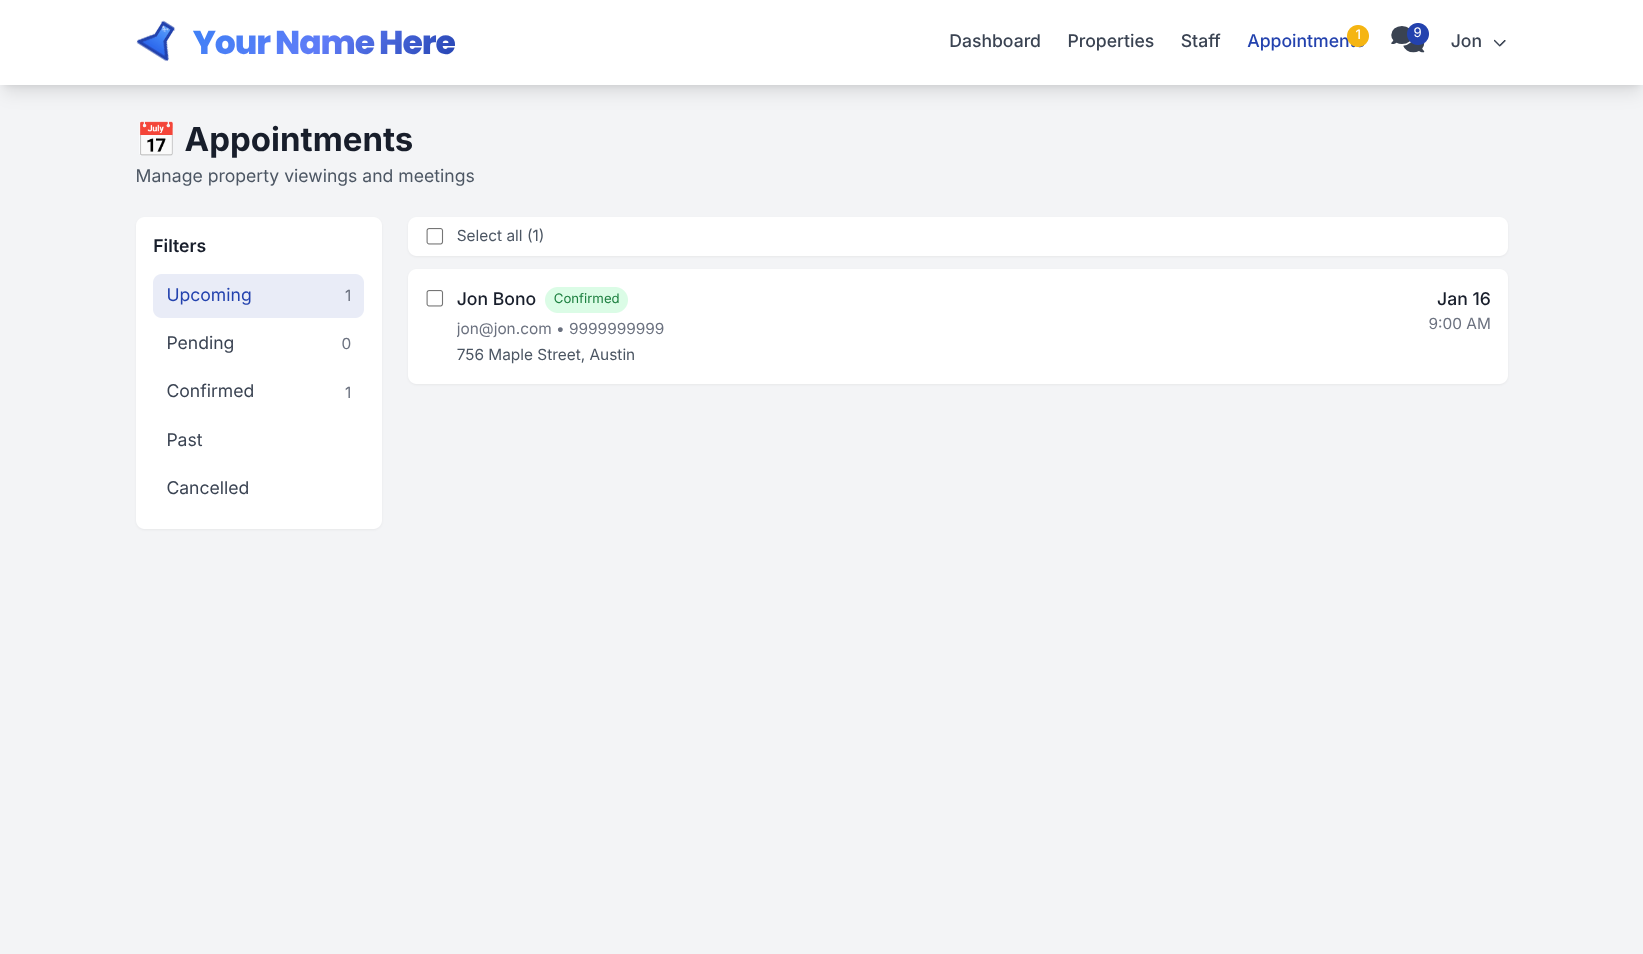Click the orange notification badge on Appointments
Screen dimensions: 1643x954
point(1357,36)
